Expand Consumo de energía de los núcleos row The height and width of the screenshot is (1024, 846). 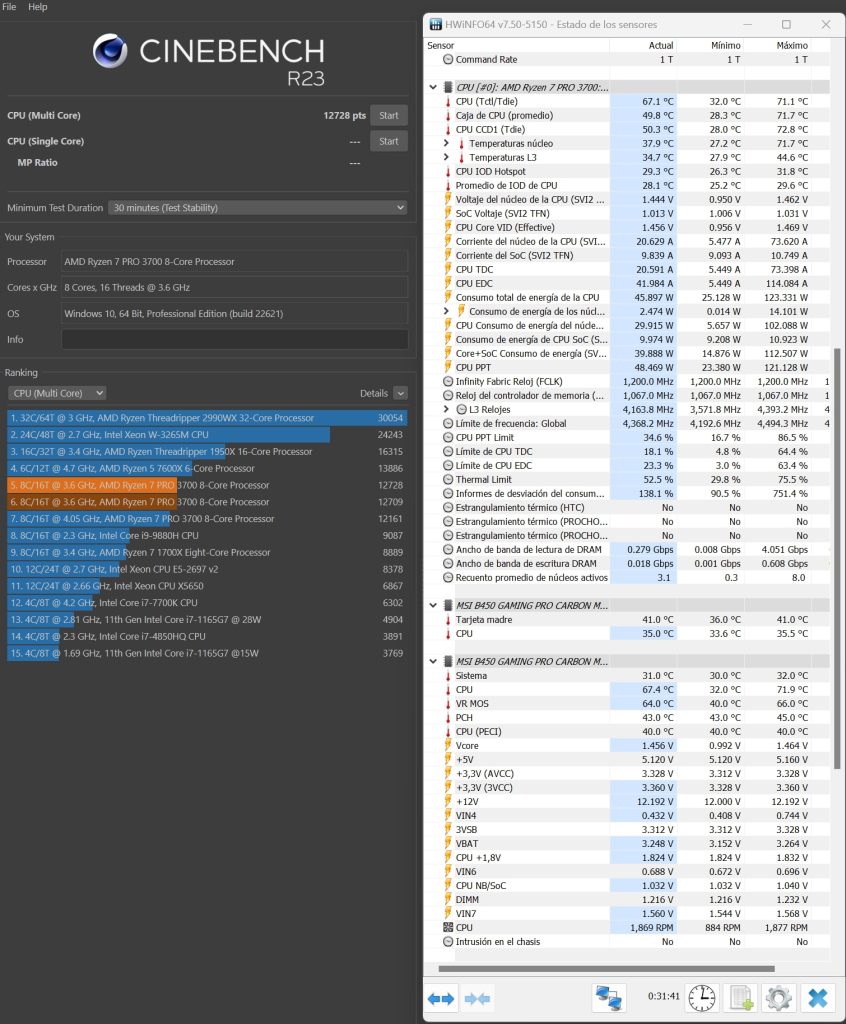[446, 311]
